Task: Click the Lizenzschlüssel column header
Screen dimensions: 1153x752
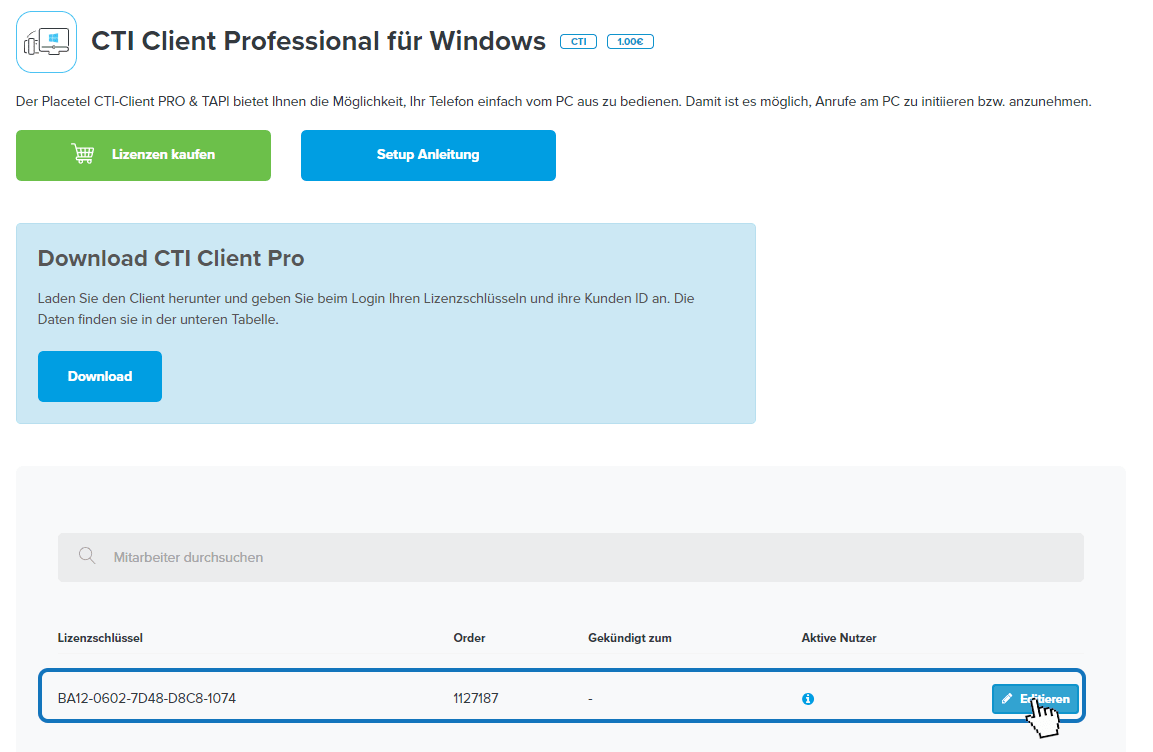Action: click(100, 638)
